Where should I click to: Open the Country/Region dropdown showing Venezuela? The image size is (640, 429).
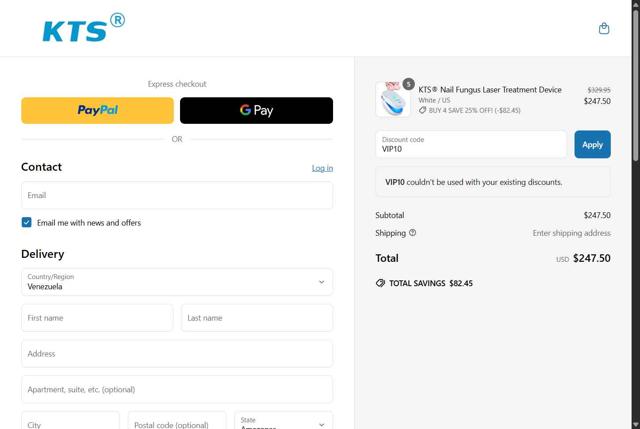click(177, 282)
